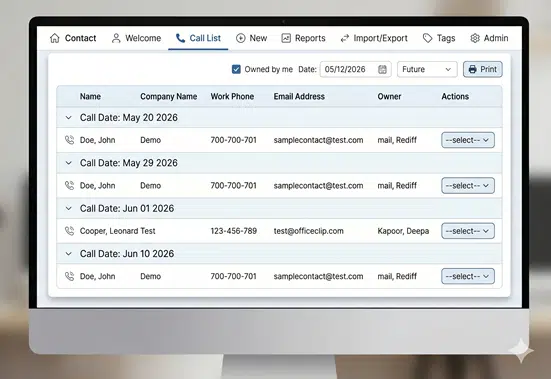Click the home icon beside Contact
Screen dimensions: 551x379
(x=55, y=38)
